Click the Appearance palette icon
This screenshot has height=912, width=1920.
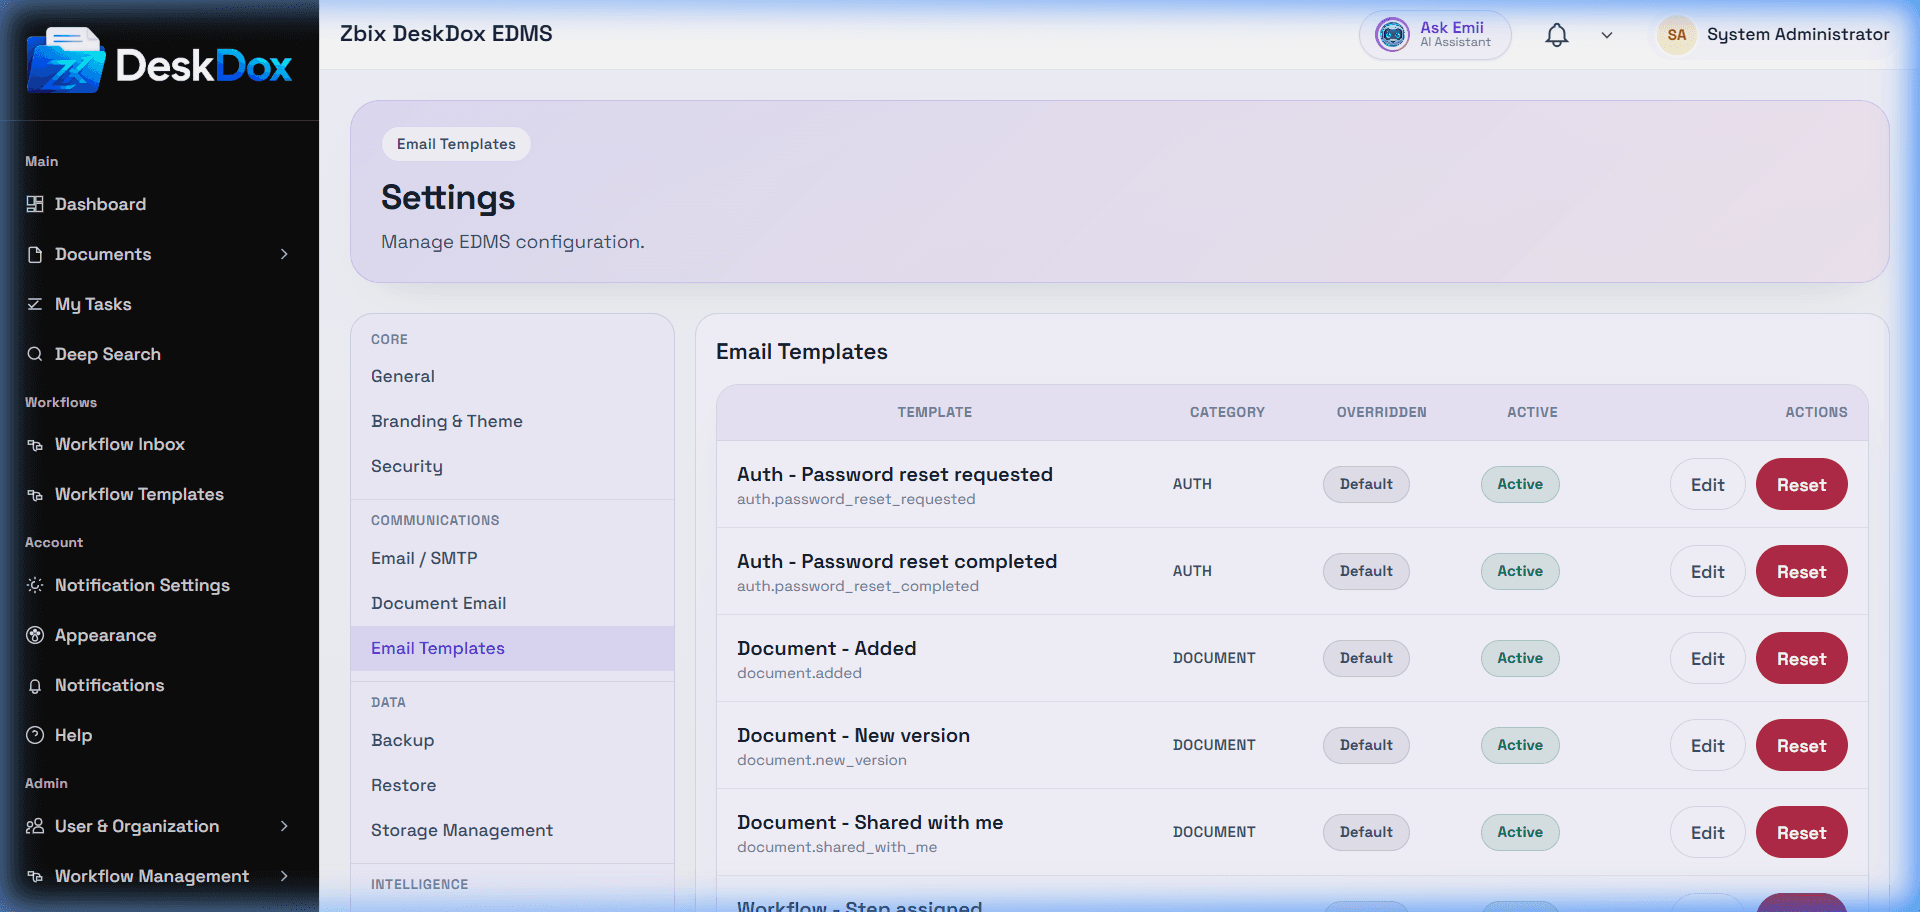(35, 635)
